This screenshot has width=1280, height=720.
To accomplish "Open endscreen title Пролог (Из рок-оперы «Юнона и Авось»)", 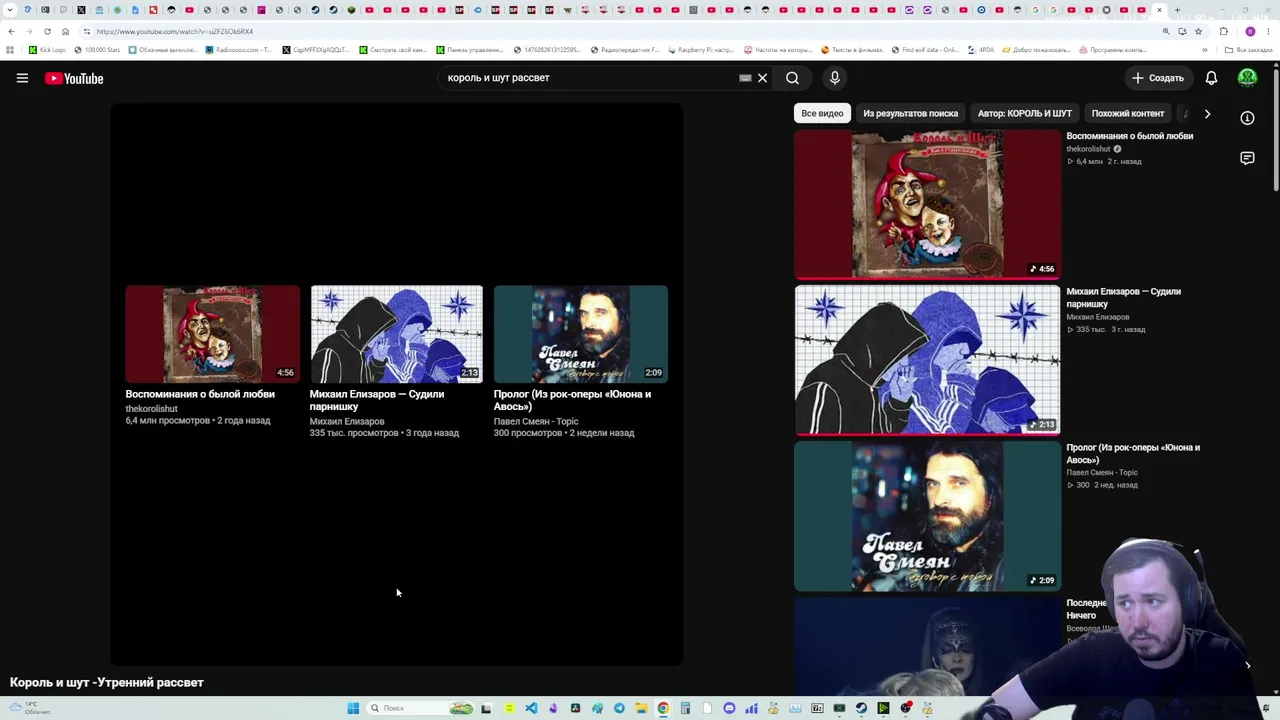I will pyautogui.click(x=572, y=400).
